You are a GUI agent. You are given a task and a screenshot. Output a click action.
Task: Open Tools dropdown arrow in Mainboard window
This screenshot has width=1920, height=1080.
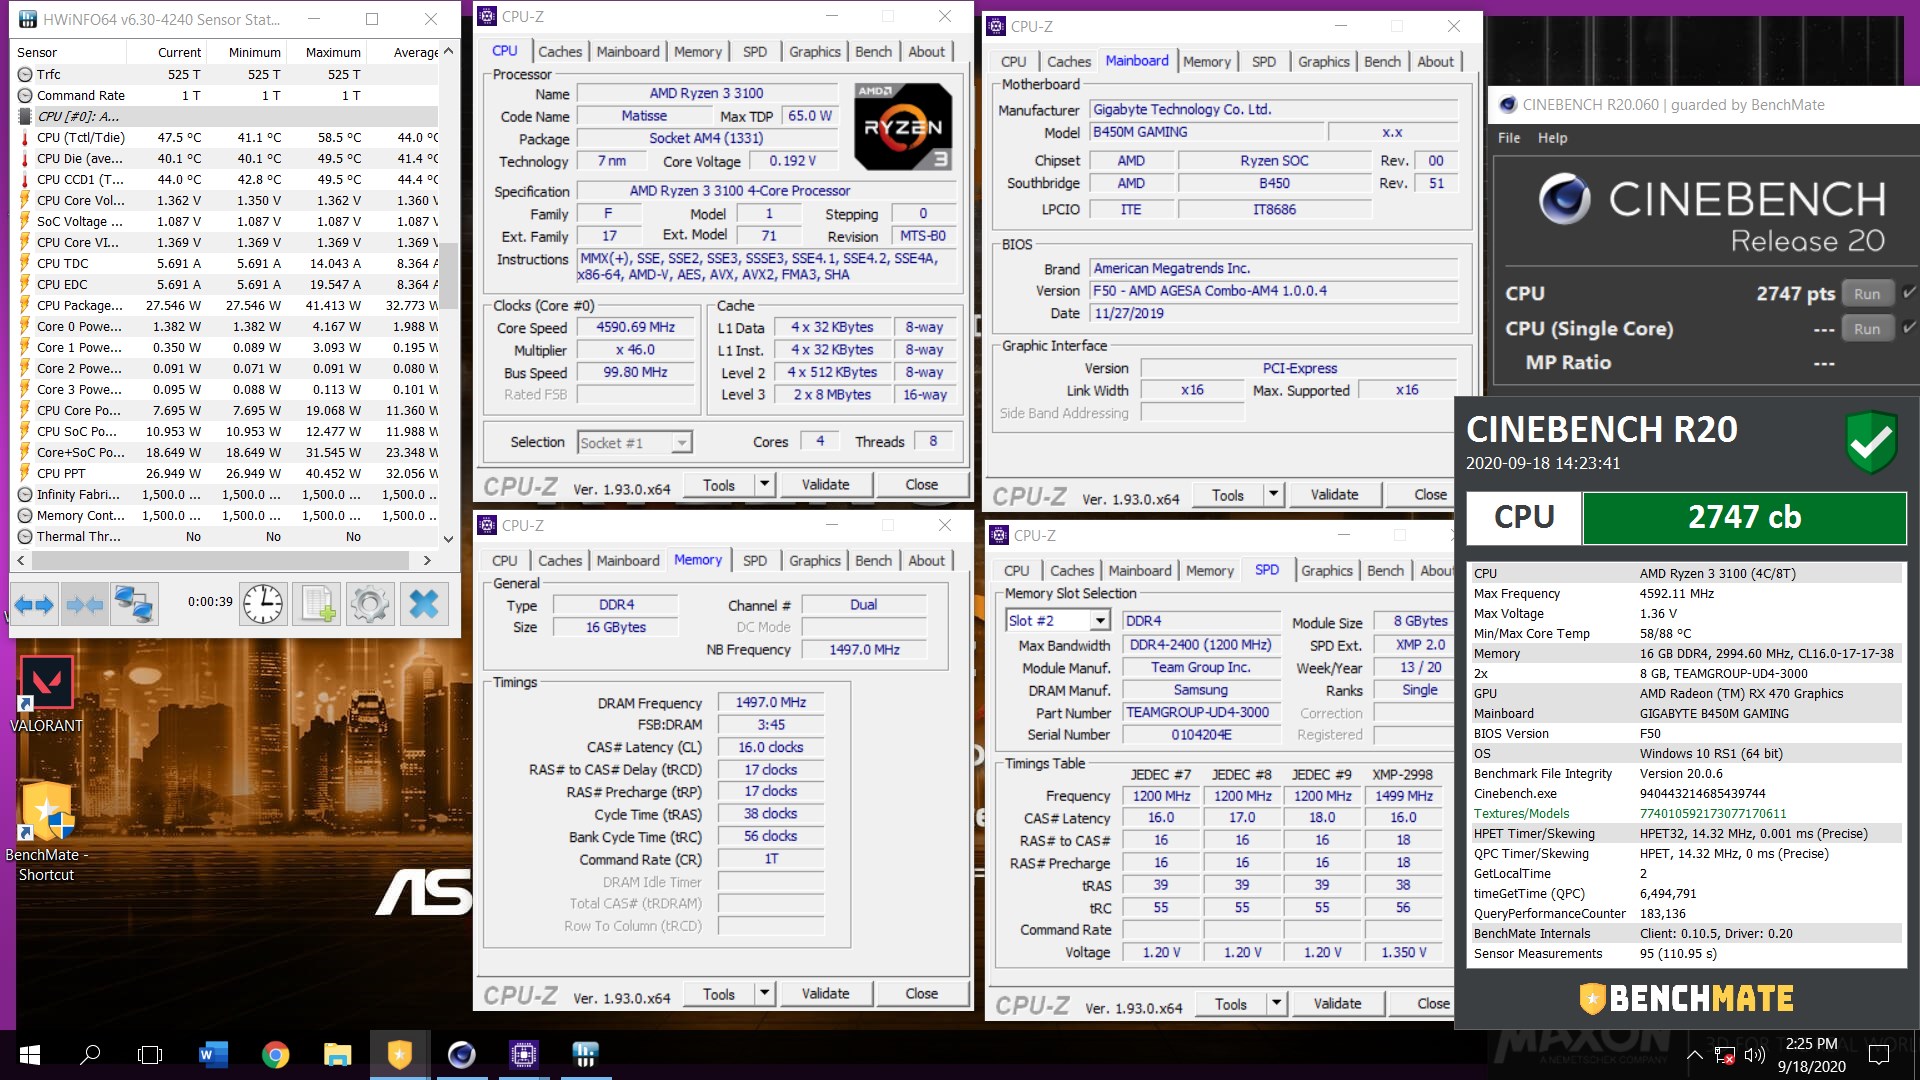pyautogui.click(x=1273, y=494)
